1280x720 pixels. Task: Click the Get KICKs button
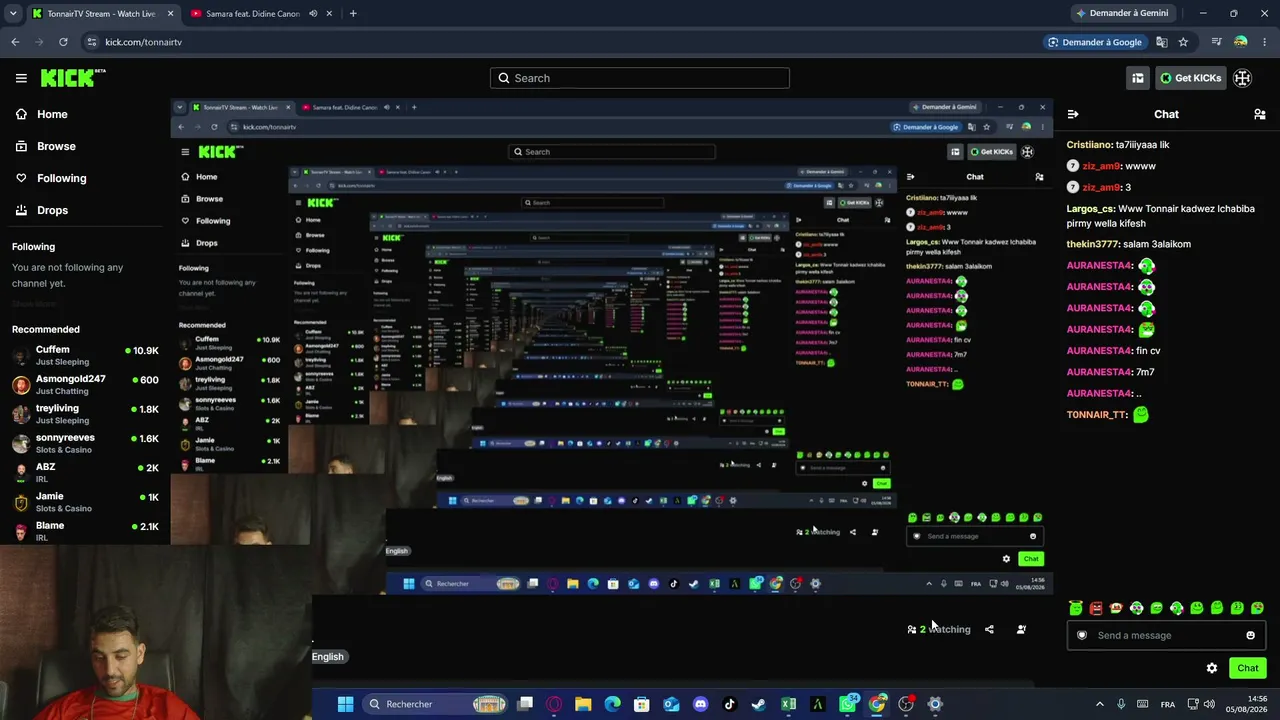pyautogui.click(x=1190, y=78)
